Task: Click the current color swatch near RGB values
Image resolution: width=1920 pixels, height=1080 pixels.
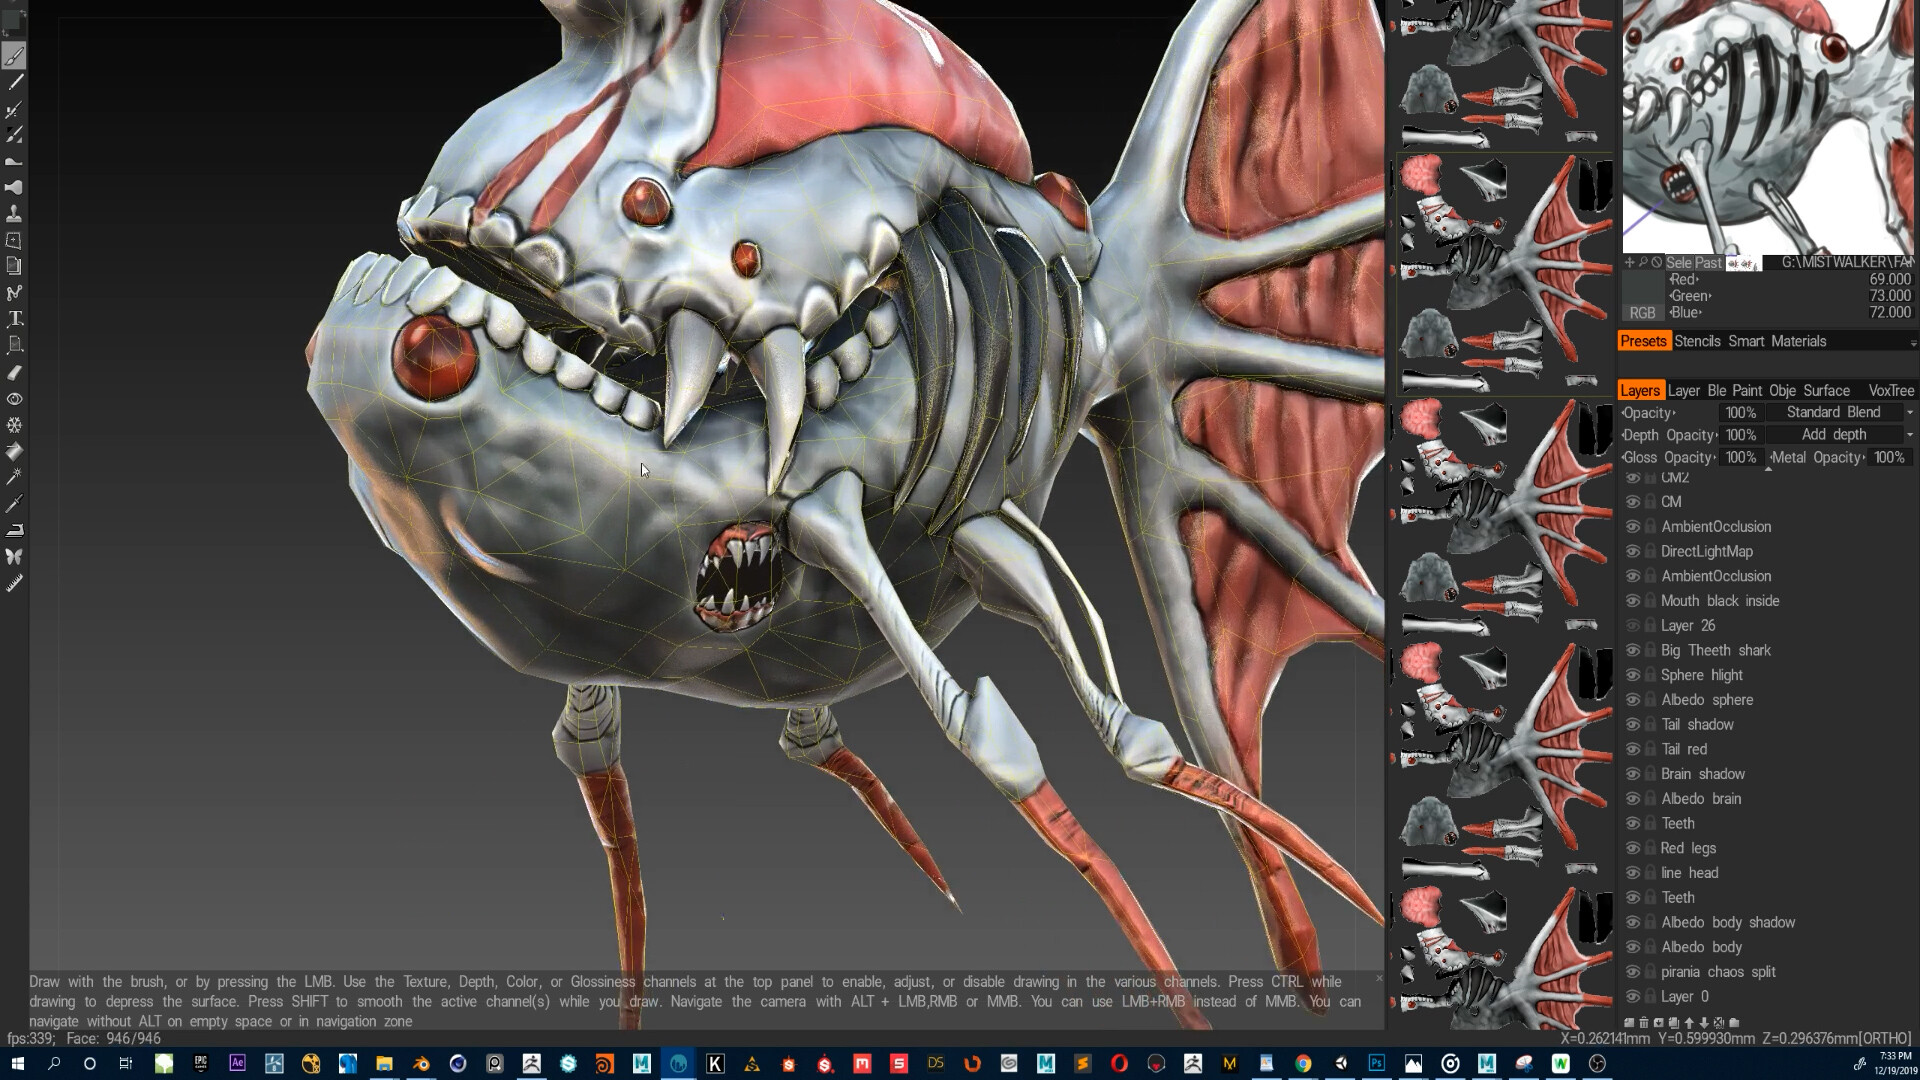Action: click(x=1642, y=287)
